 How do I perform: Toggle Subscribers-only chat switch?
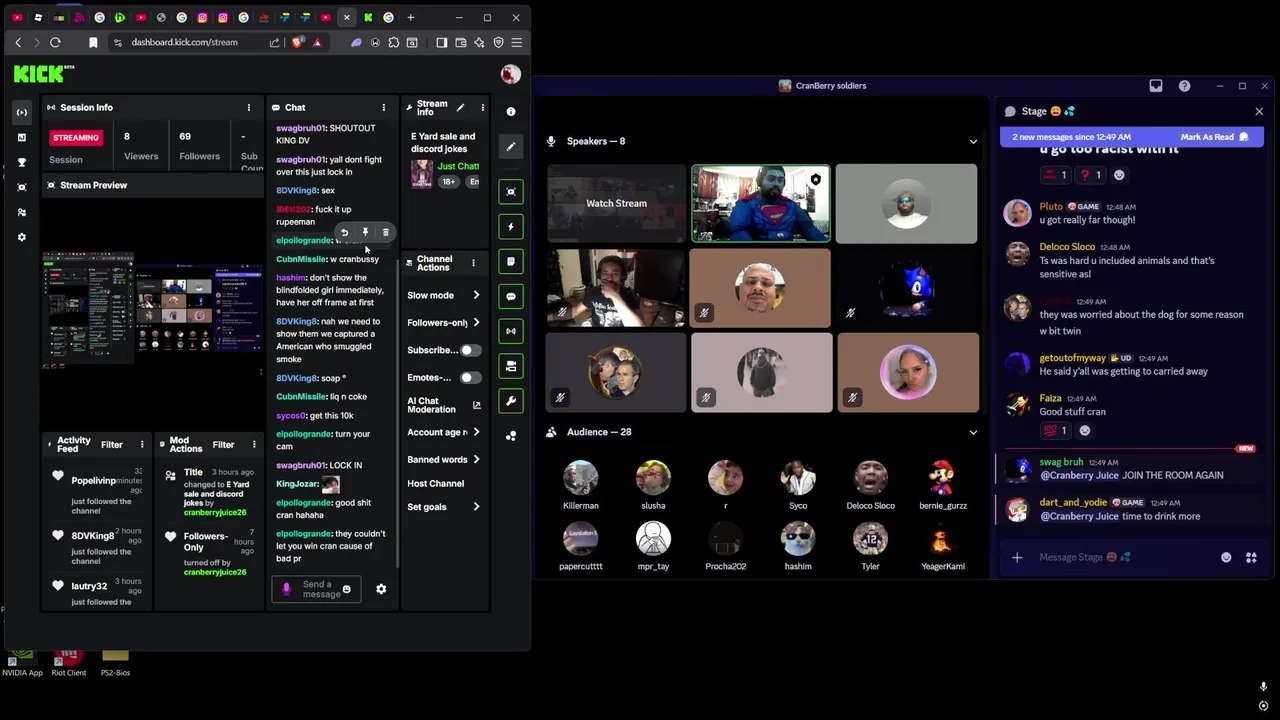point(470,350)
